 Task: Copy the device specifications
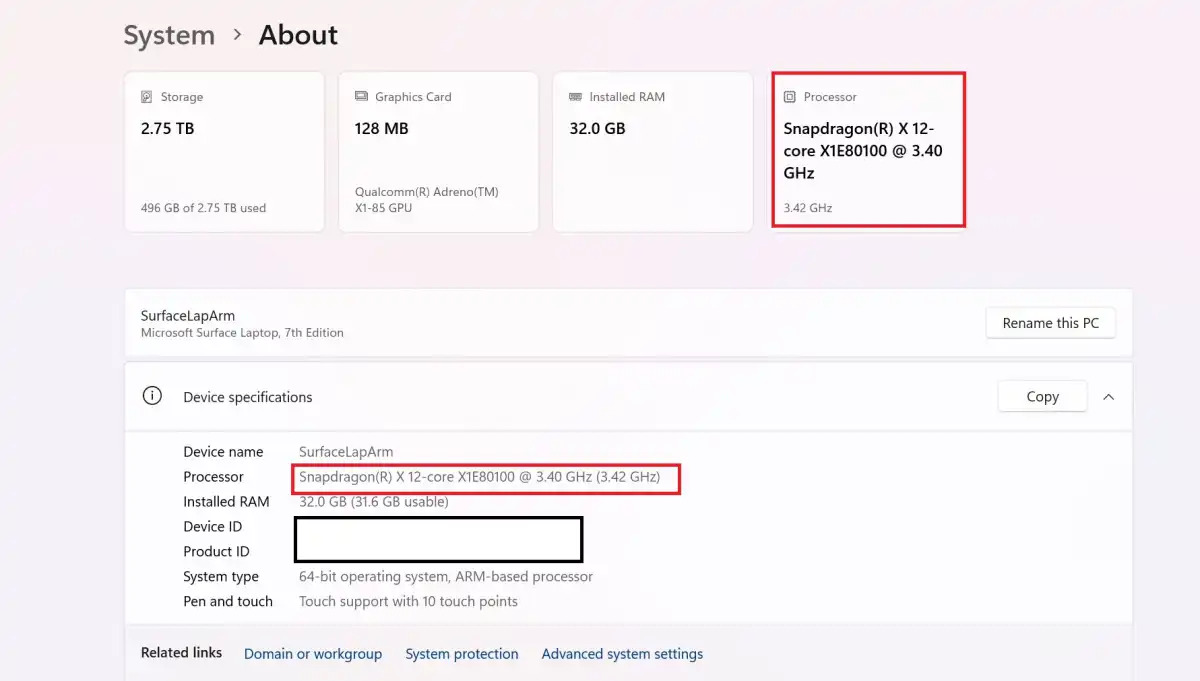click(1042, 396)
